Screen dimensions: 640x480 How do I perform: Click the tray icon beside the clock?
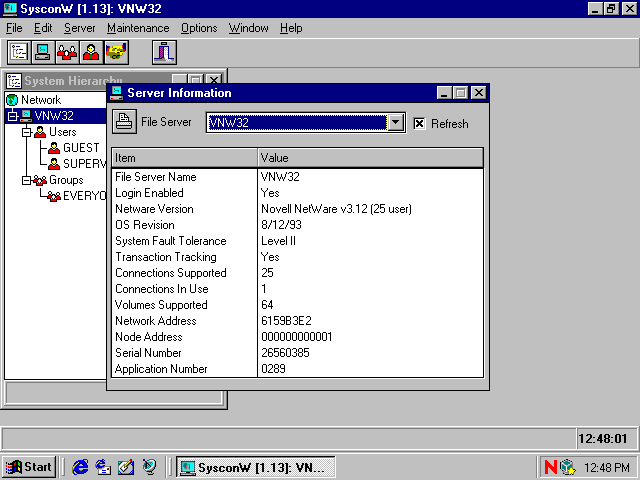click(x=568, y=467)
